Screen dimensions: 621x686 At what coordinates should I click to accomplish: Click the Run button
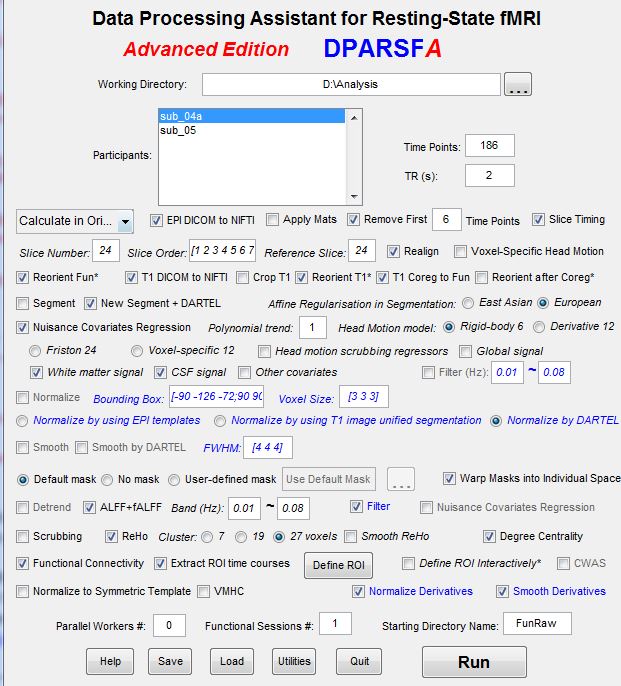474,662
